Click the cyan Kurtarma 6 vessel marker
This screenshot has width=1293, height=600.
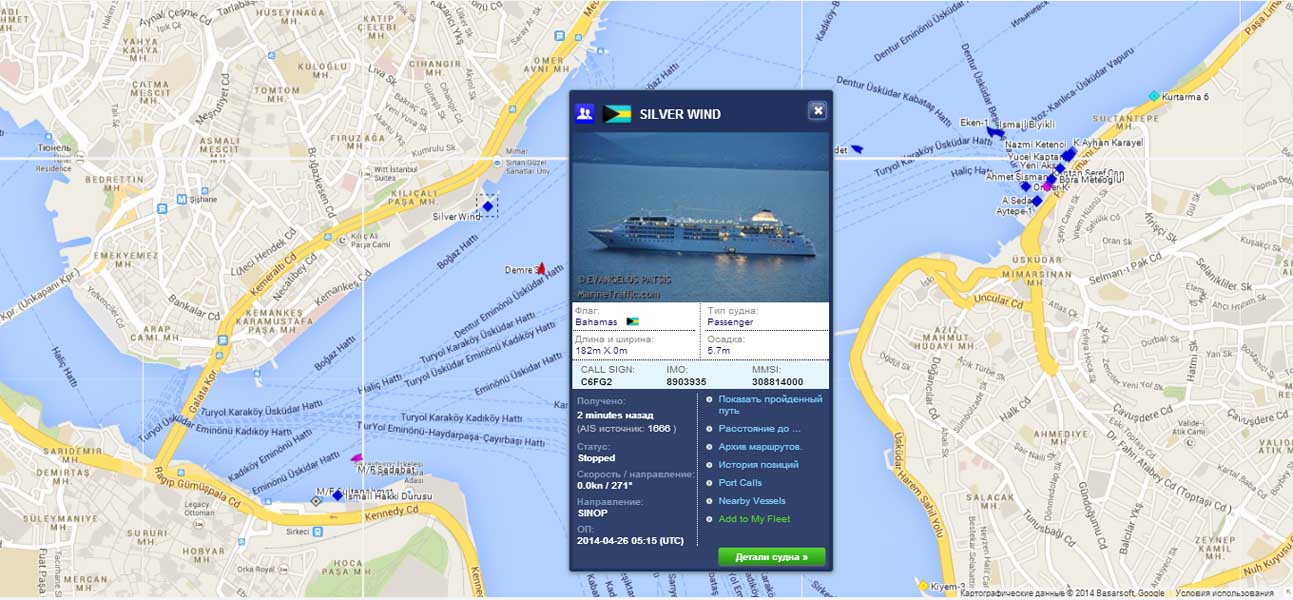(x=1154, y=96)
